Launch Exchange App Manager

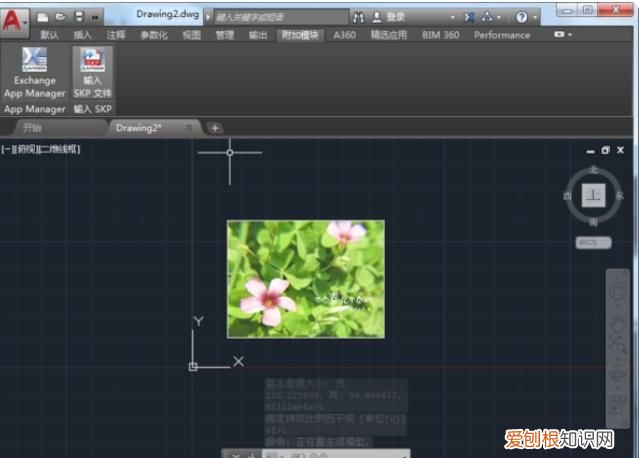(35, 73)
